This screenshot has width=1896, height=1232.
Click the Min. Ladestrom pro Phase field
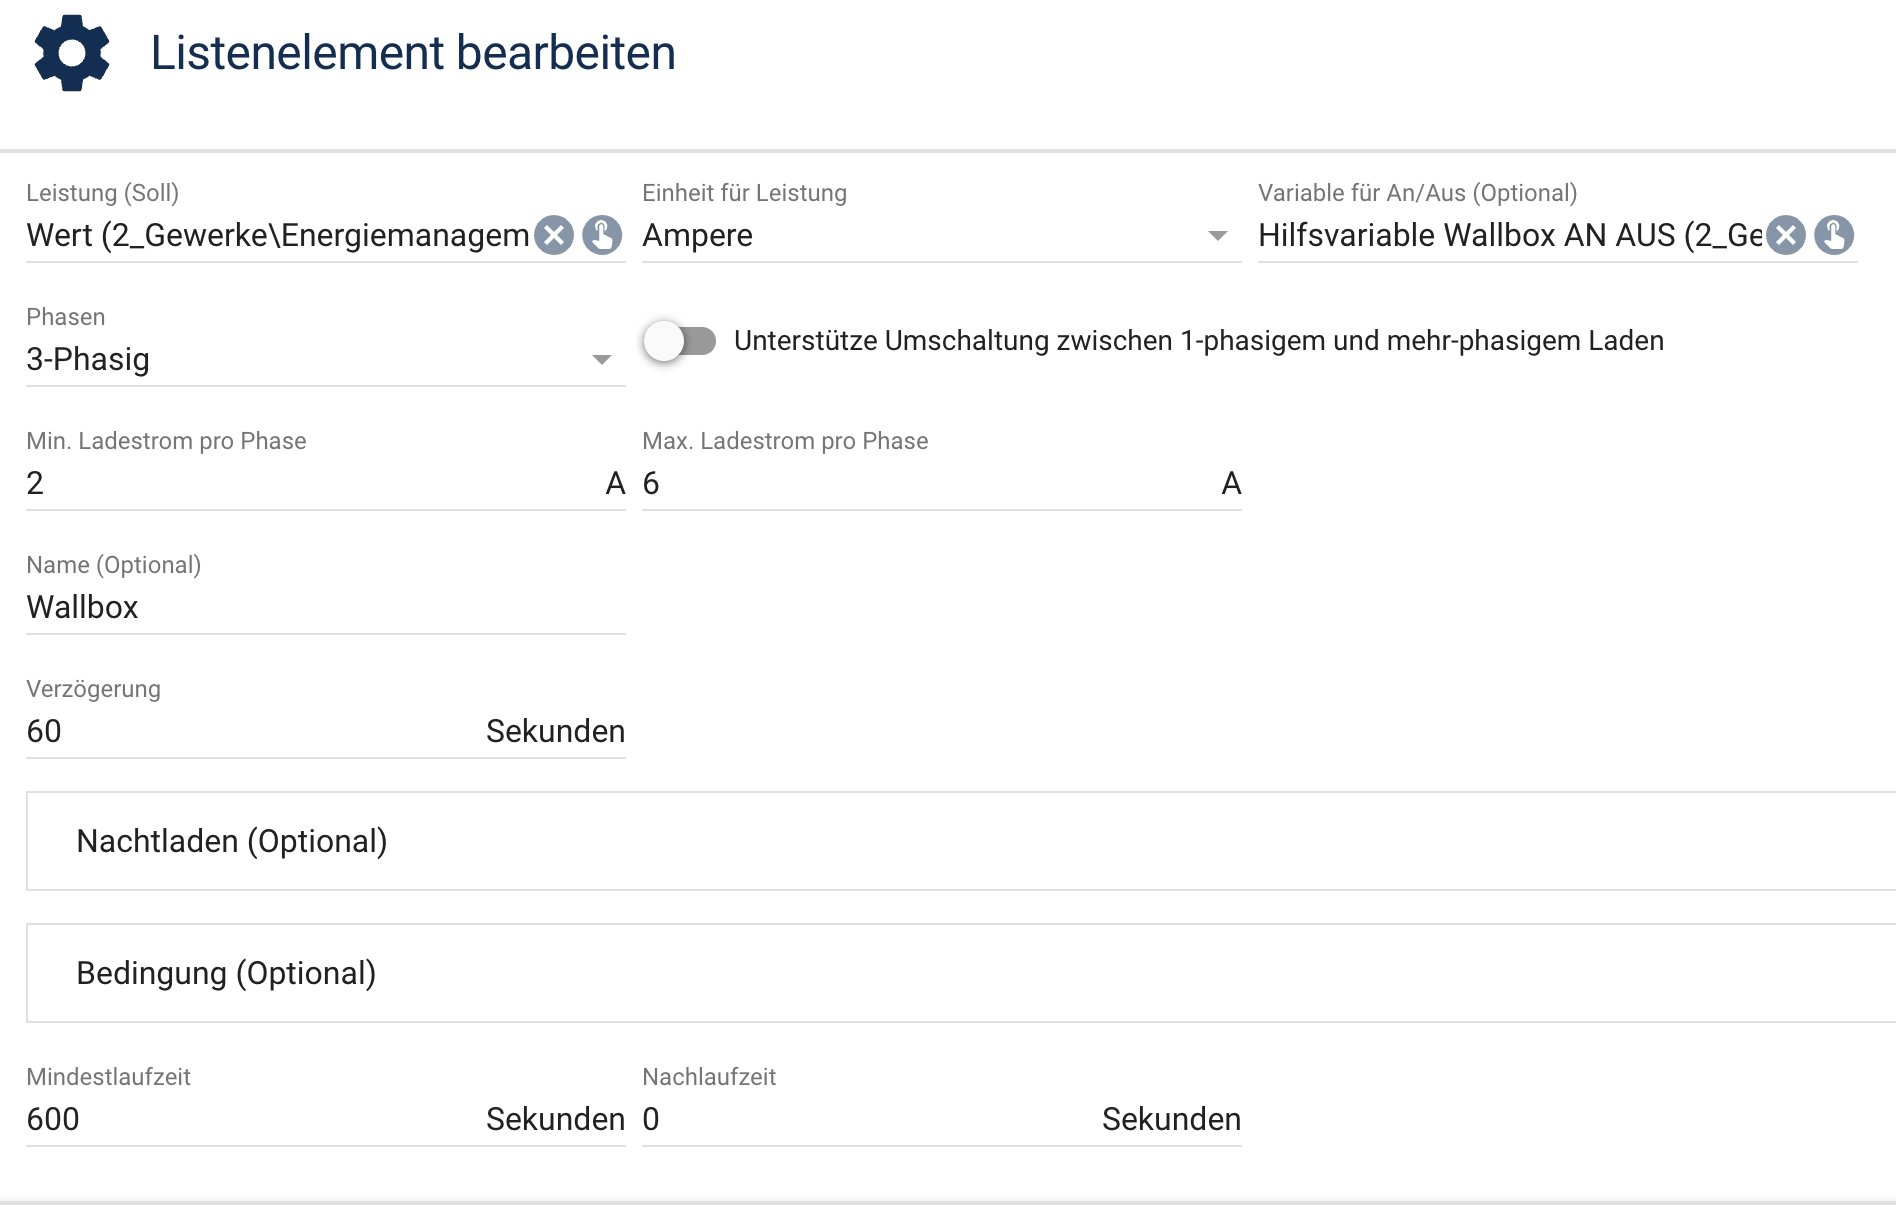point(326,484)
